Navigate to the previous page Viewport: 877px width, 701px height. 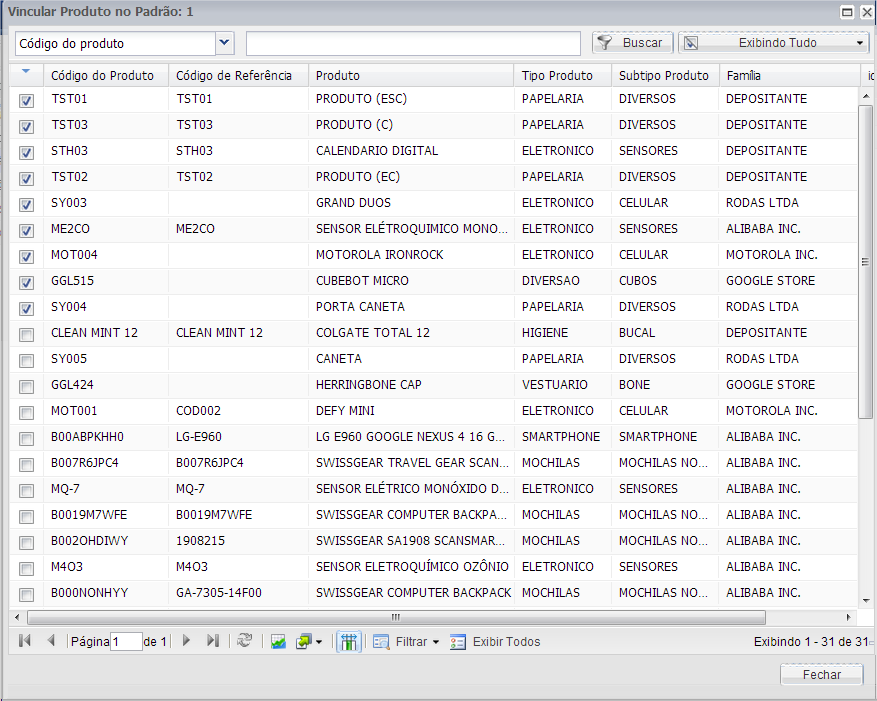51,641
